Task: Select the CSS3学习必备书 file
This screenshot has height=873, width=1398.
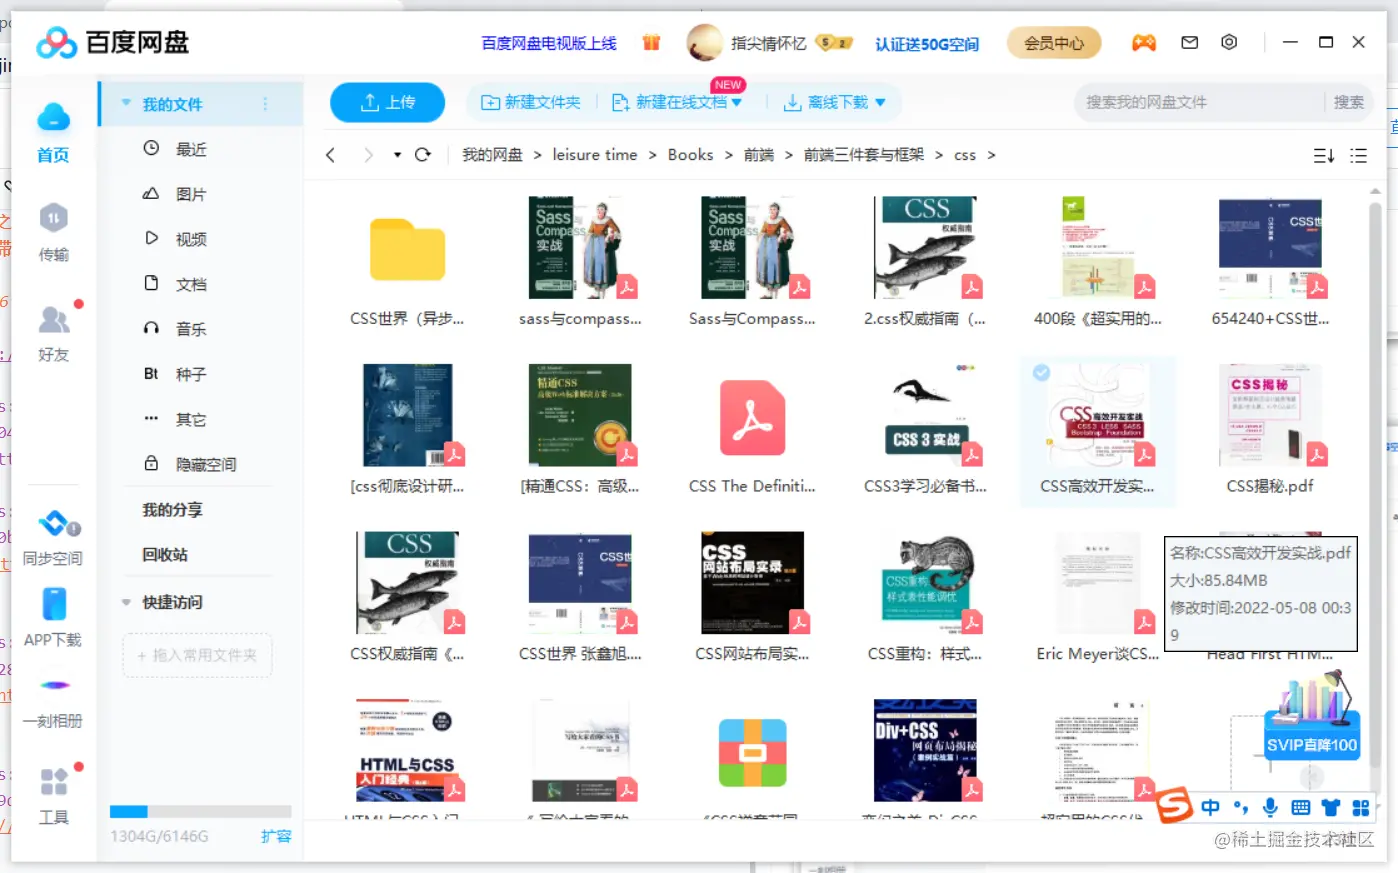Action: [925, 430]
